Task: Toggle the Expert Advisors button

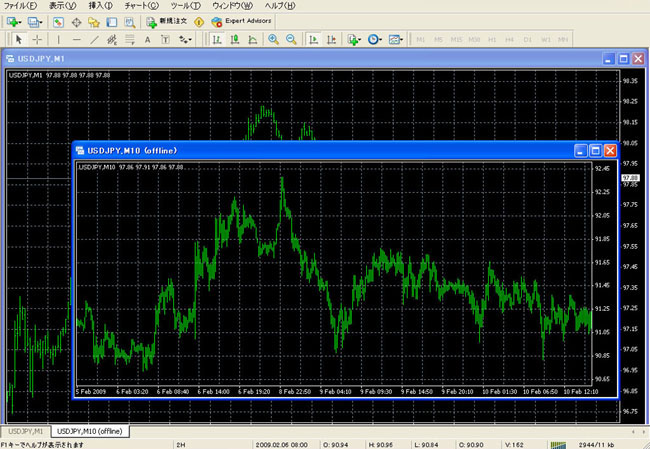Action: pos(241,21)
